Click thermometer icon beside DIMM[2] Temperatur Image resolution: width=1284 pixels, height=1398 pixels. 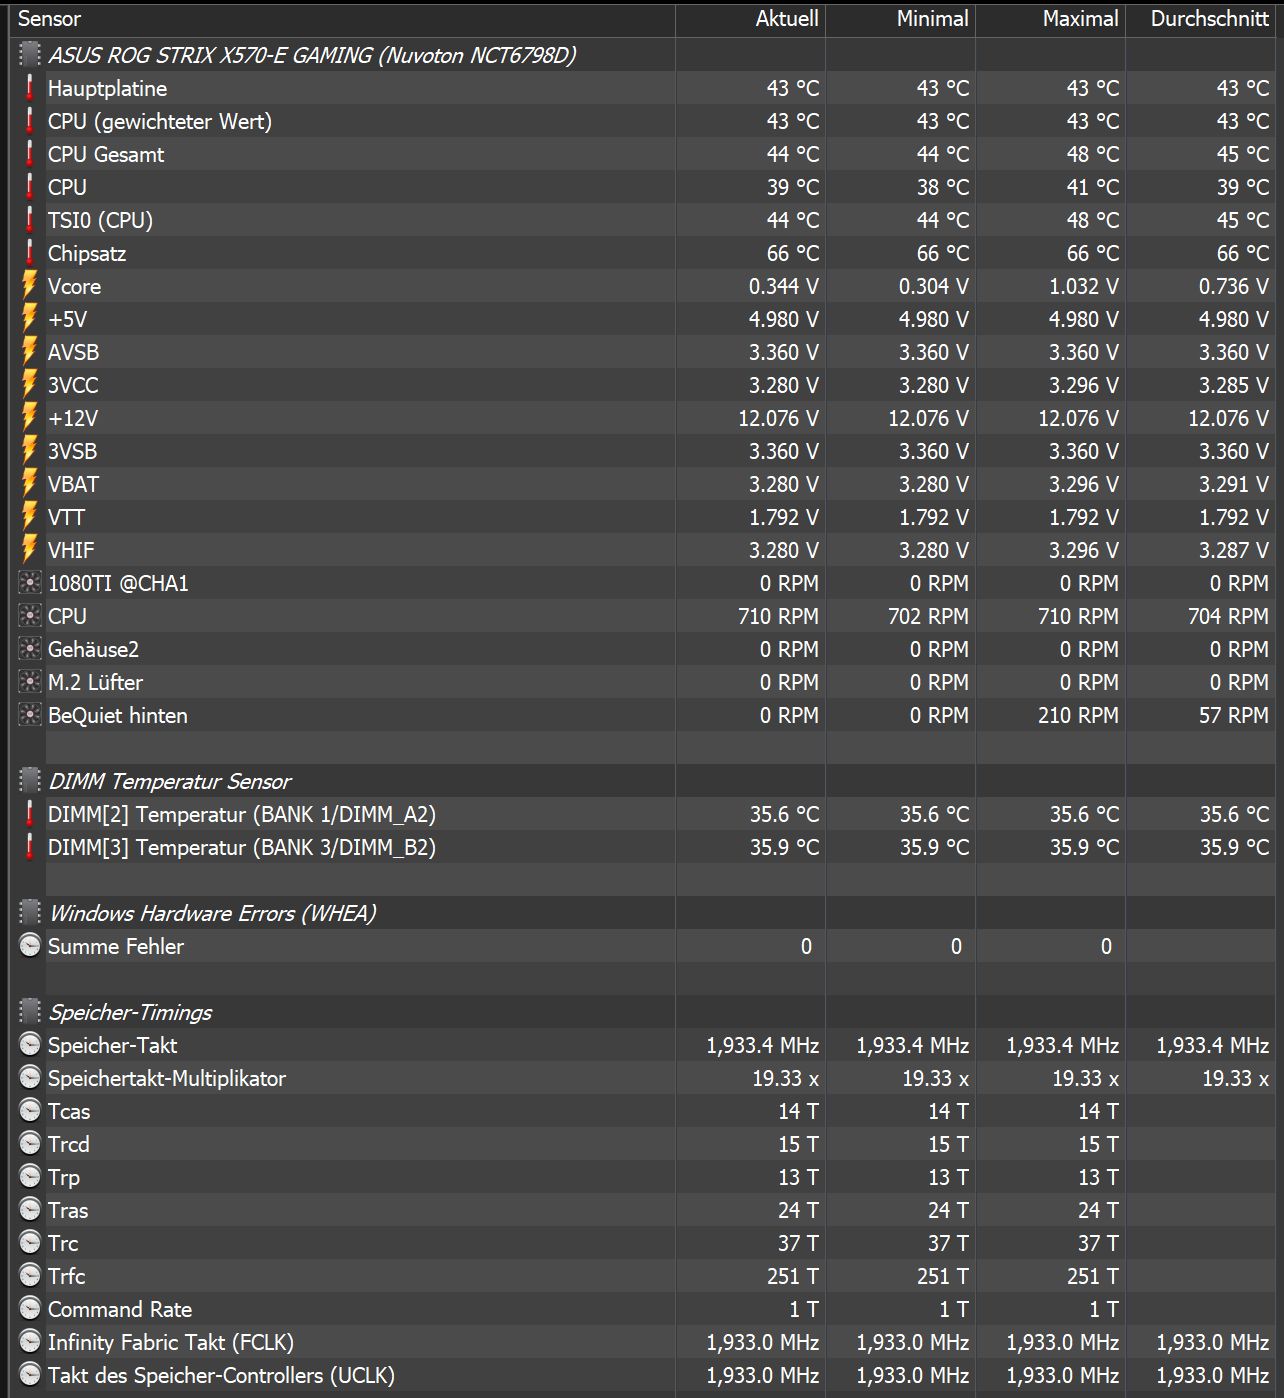click(x=30, y=814)
